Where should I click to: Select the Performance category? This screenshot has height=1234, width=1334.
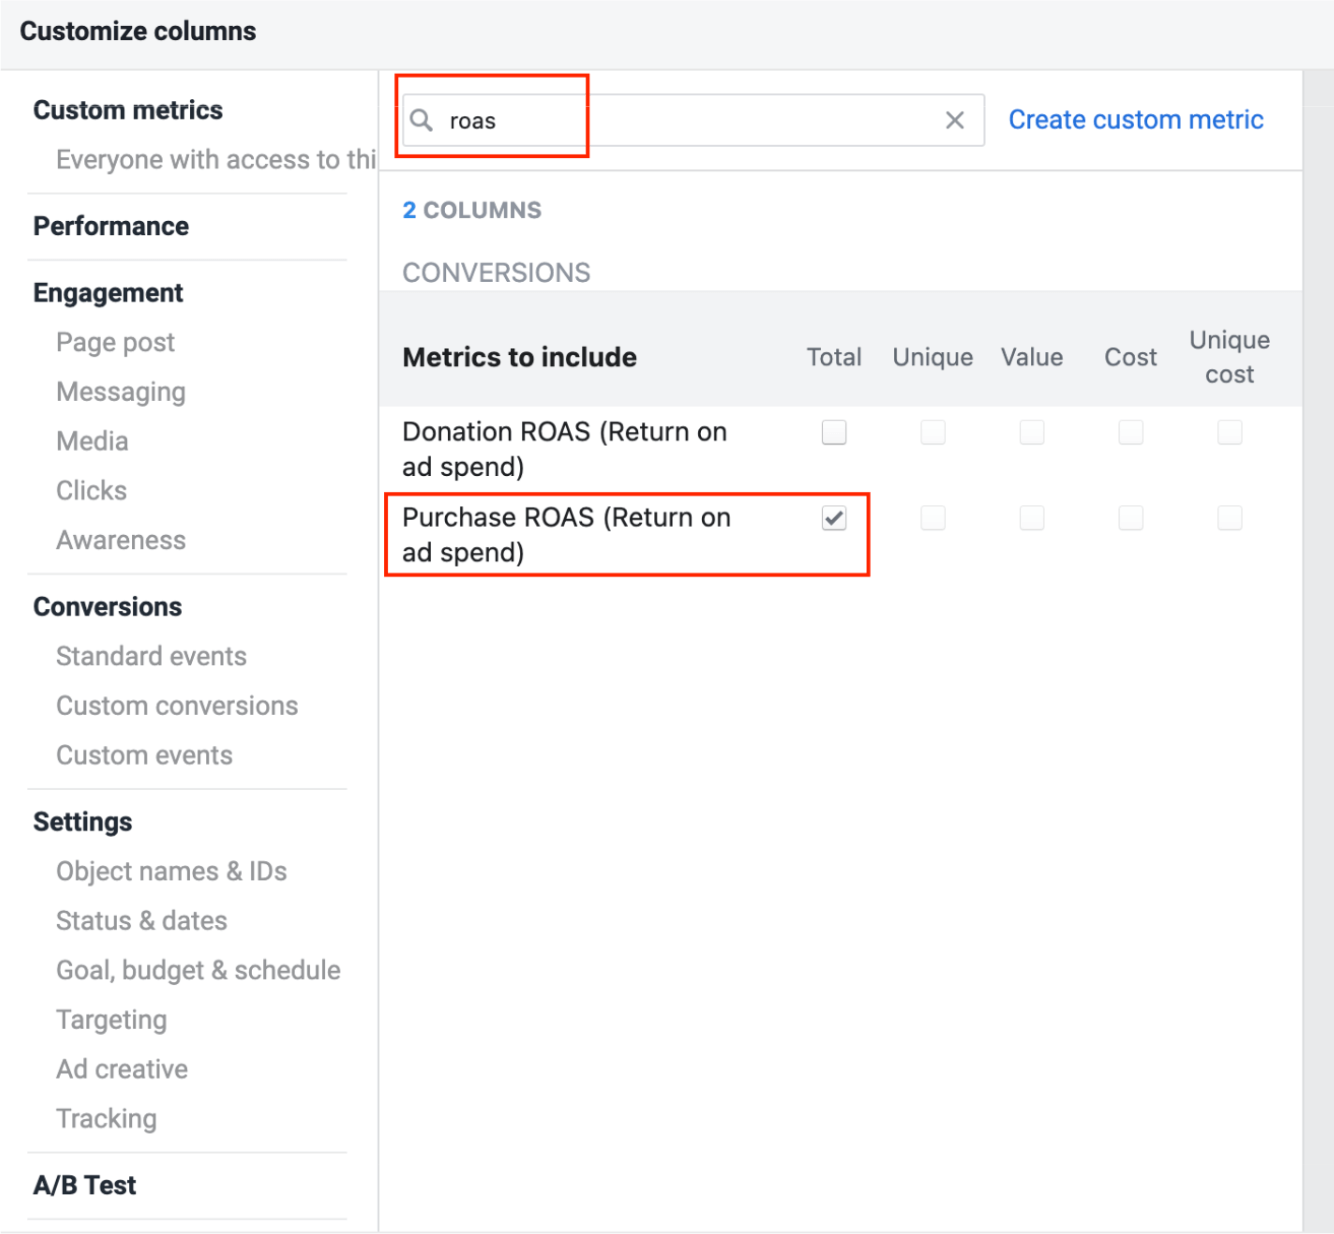111,226
